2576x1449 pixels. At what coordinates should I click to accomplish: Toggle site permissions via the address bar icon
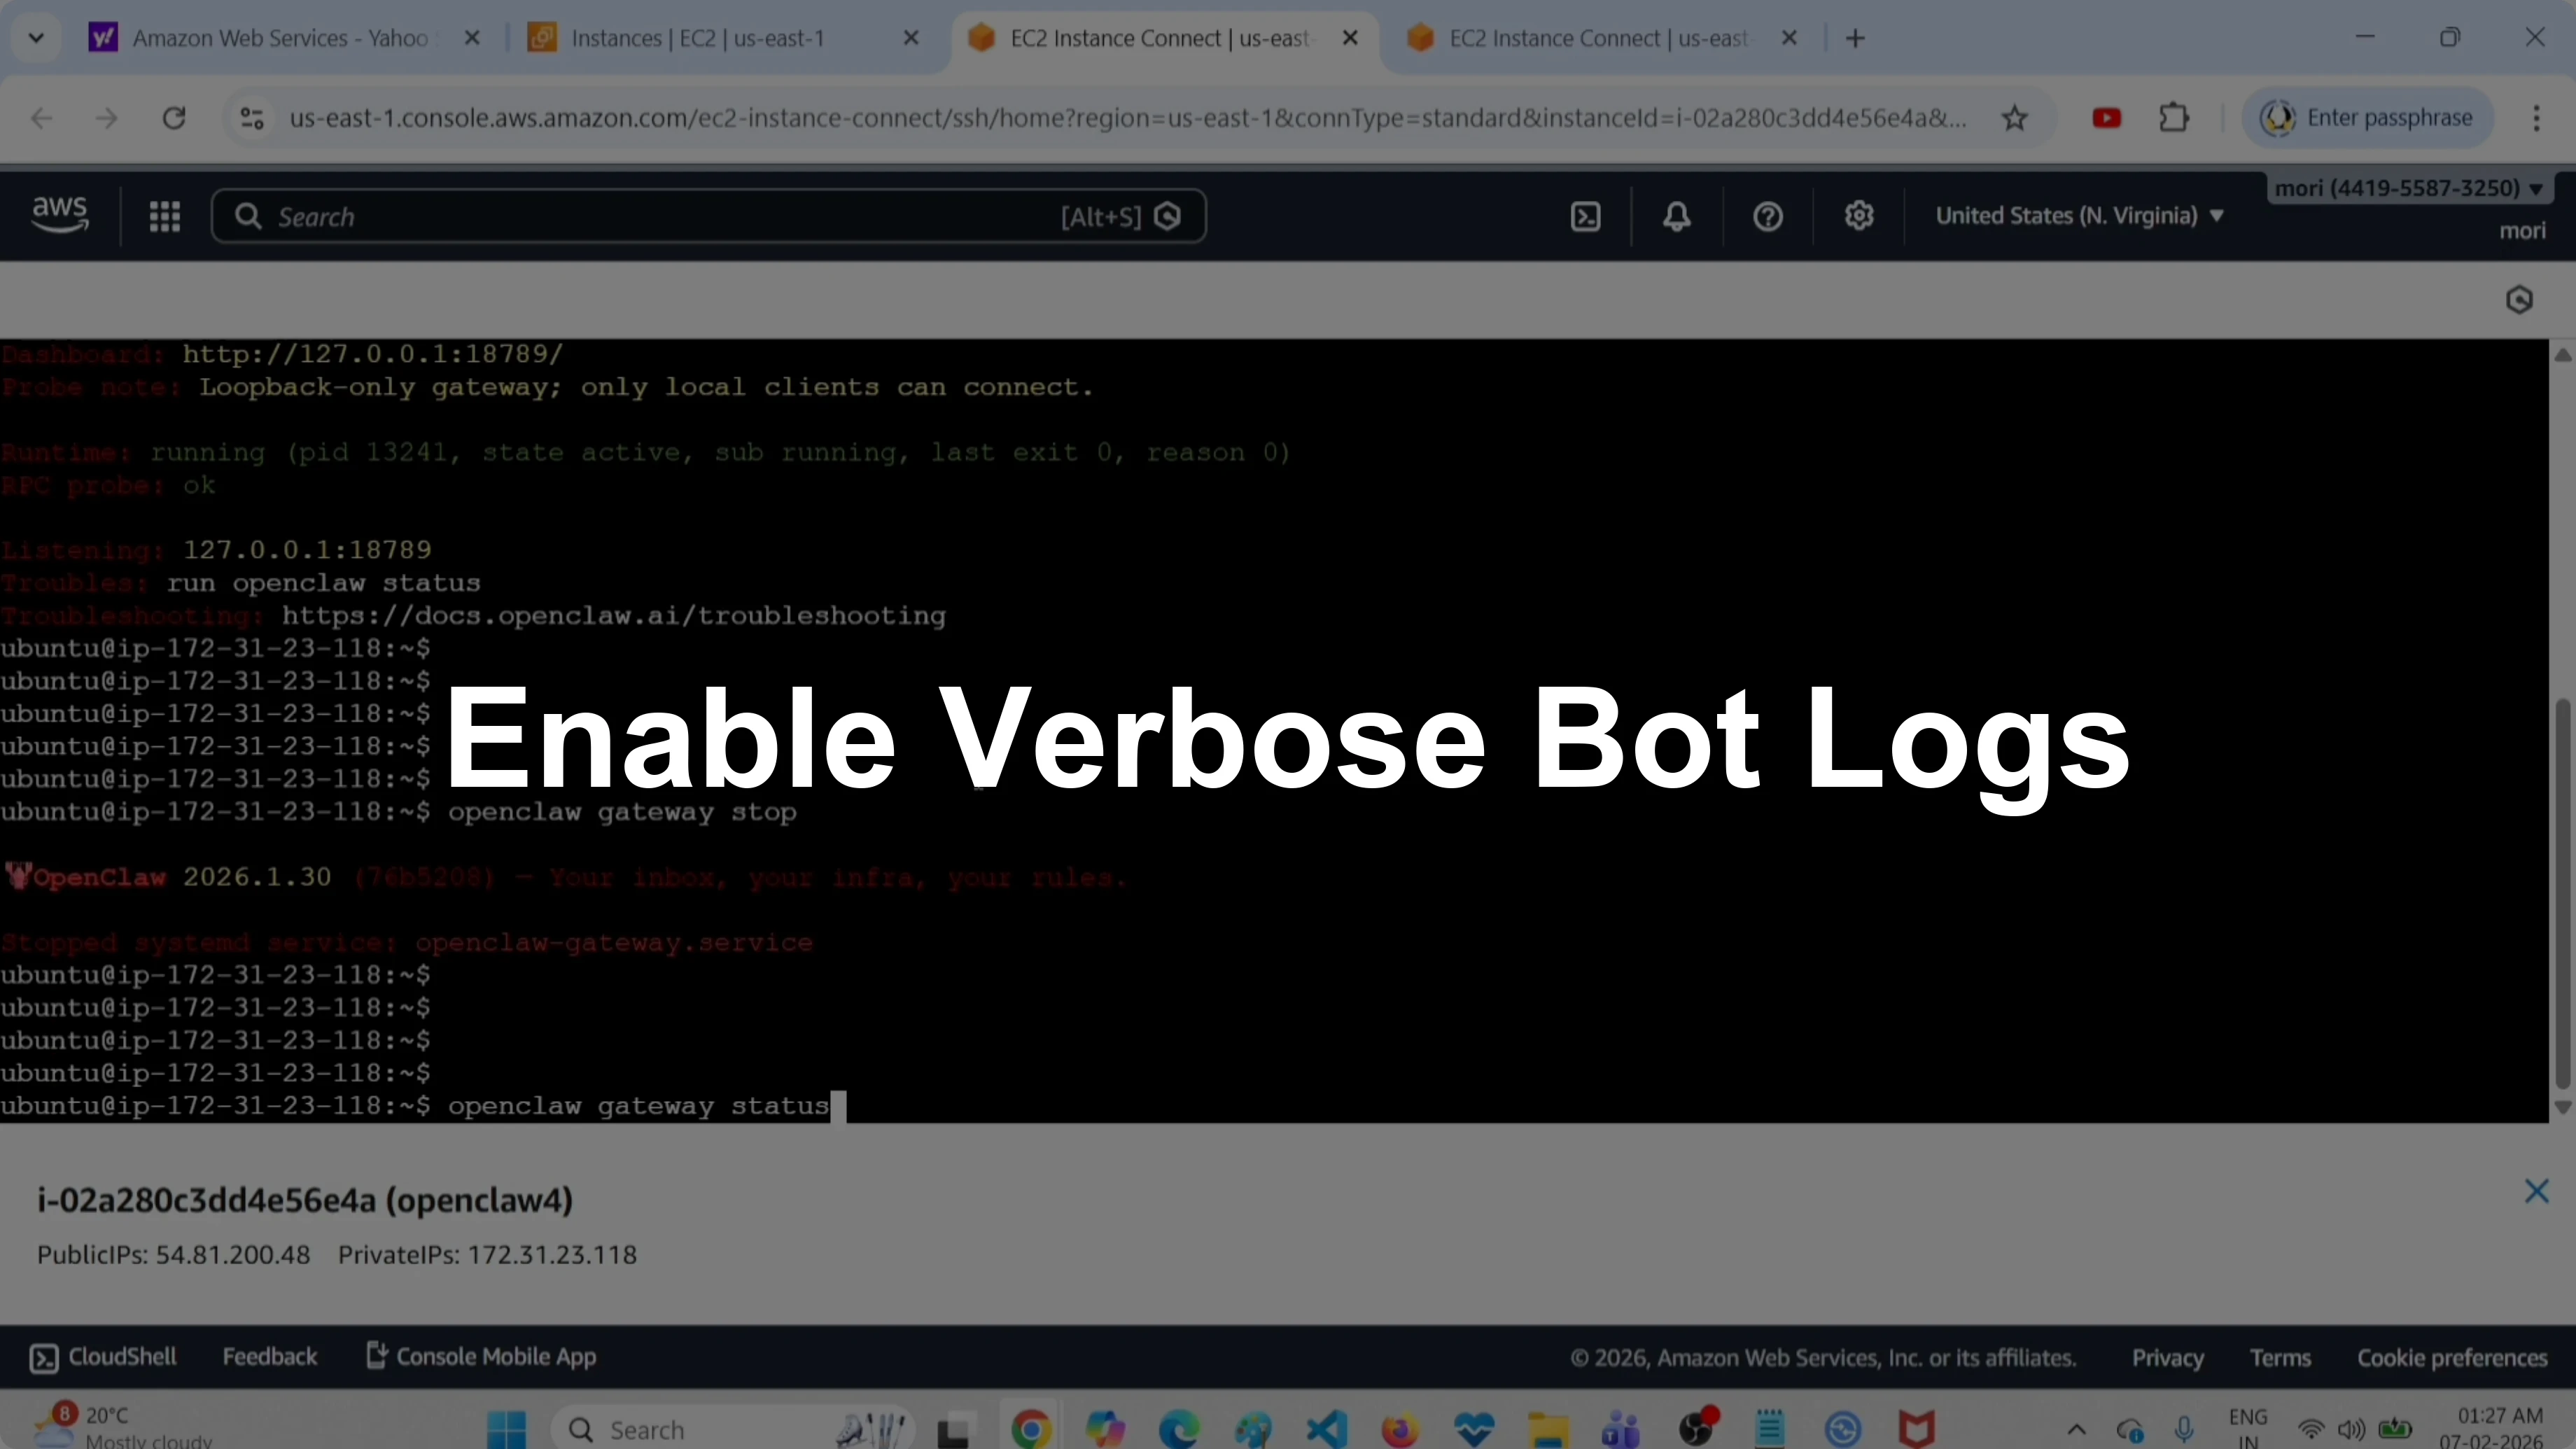(x=252, y=117)
